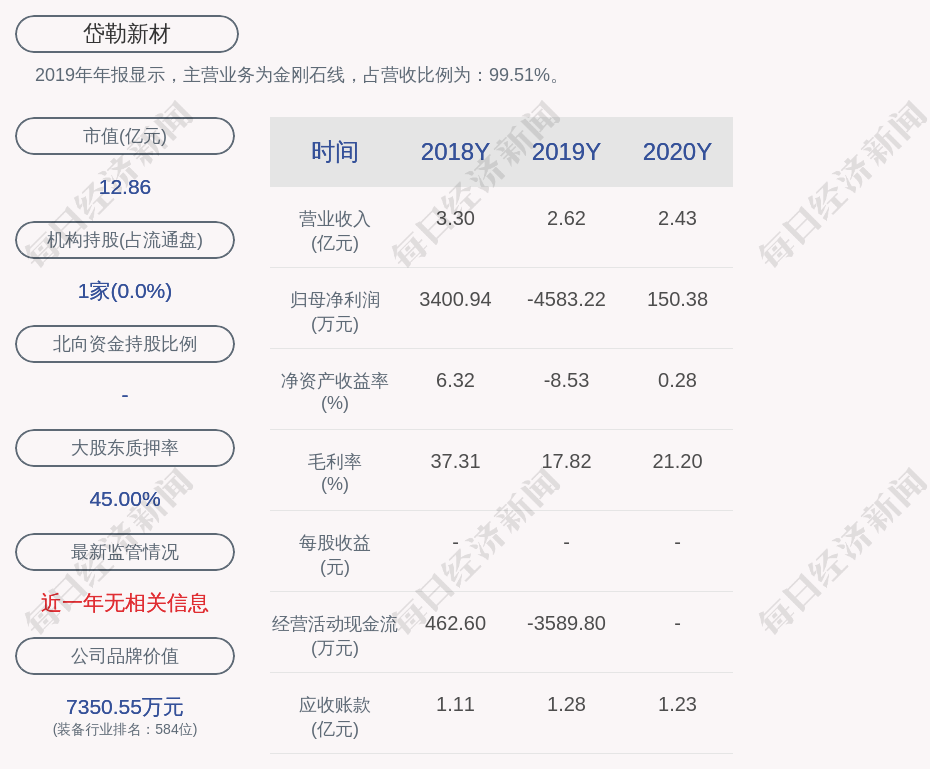Image resolution: width=930 pixels, height=769 pixels.
Task: Click the 经营活动现金流(万元) row label
Action: pyautogui.click(x=335, y=636)
